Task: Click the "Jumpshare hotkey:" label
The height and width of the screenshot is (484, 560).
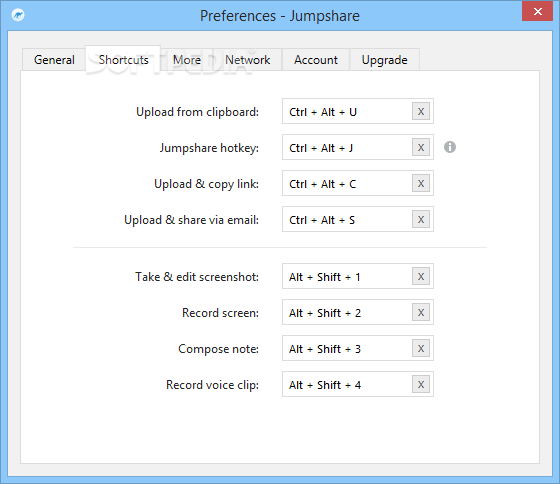Action: (209, 148)
